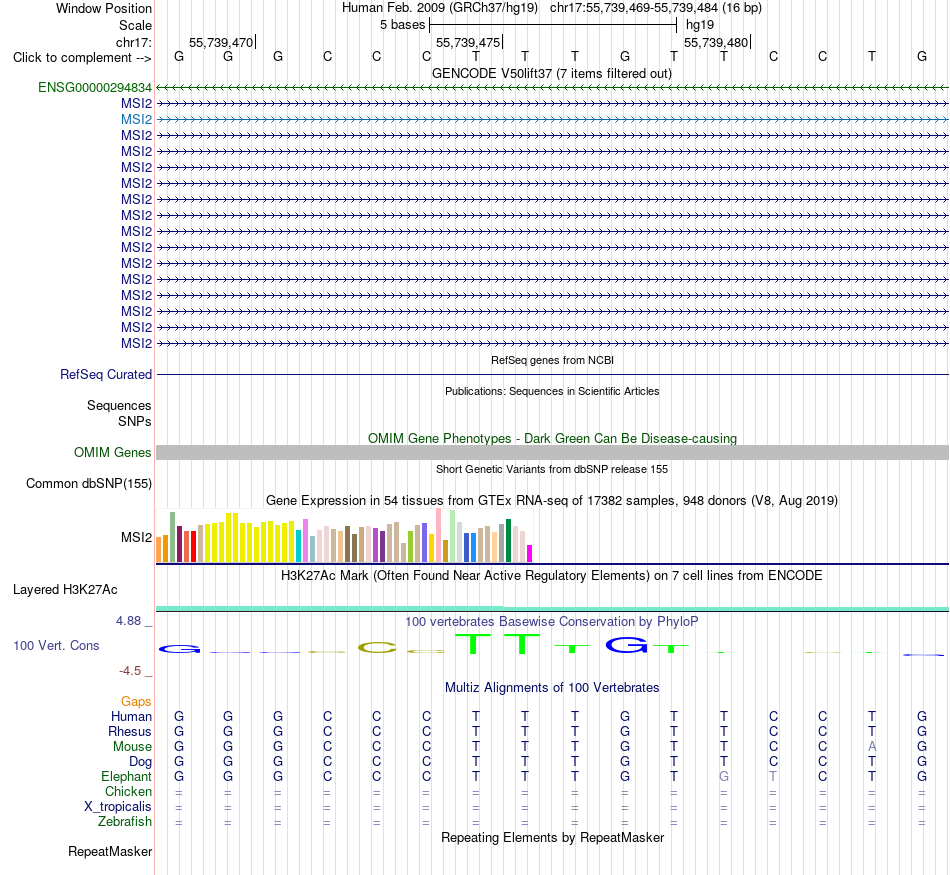Click the 100 Vert. Cons label

(56, 645)
